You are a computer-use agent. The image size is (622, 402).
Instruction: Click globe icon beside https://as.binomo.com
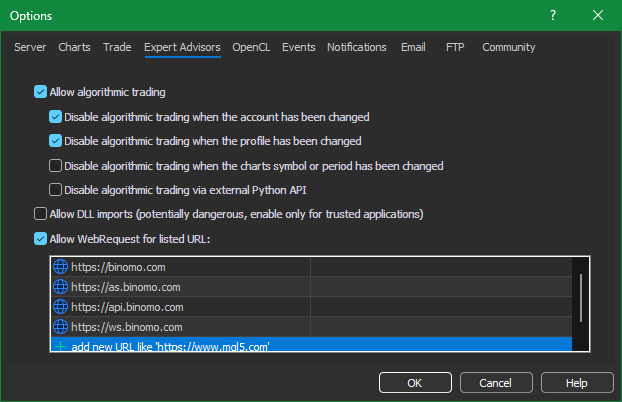click(60, 287)
